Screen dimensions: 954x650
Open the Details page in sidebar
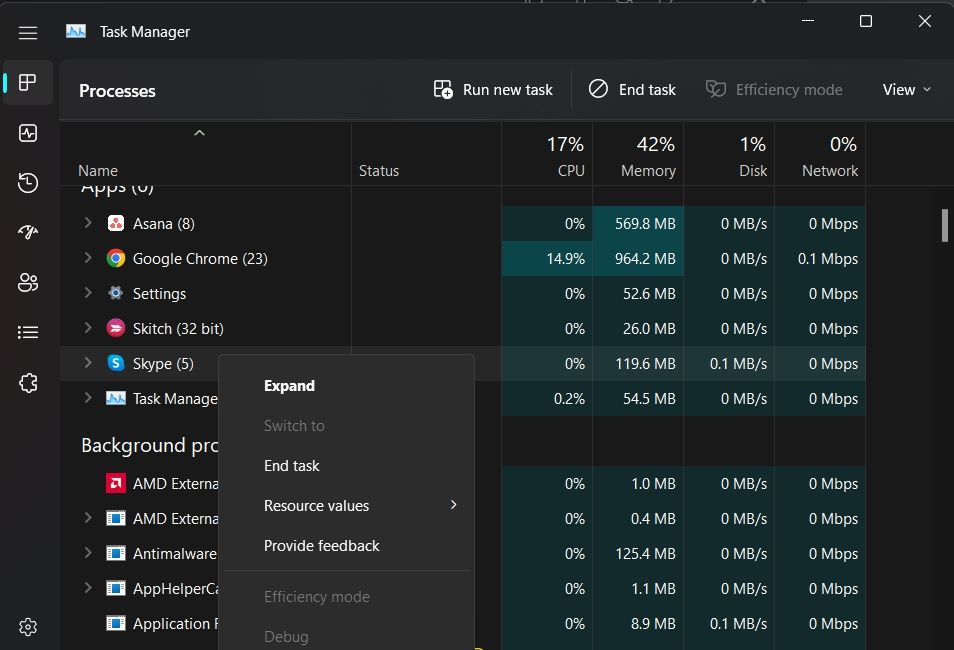point(28,332)
